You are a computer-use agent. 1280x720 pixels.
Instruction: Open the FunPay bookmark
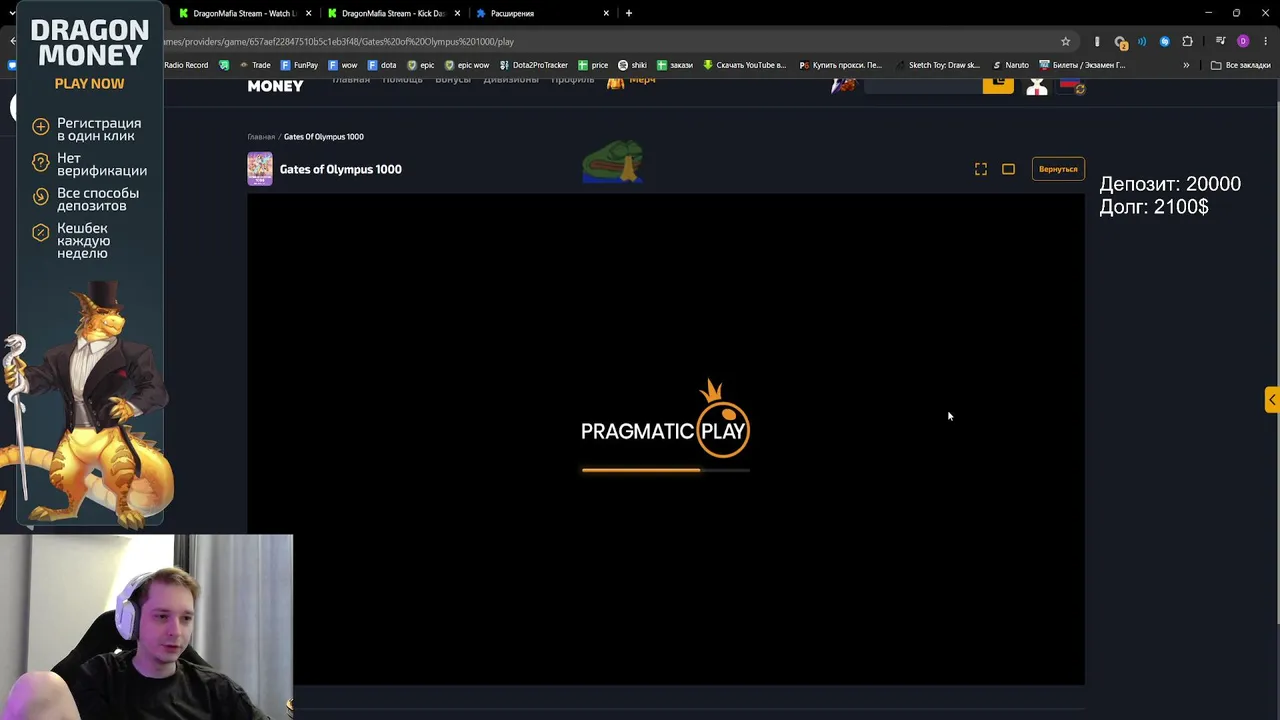pos(299,65)
